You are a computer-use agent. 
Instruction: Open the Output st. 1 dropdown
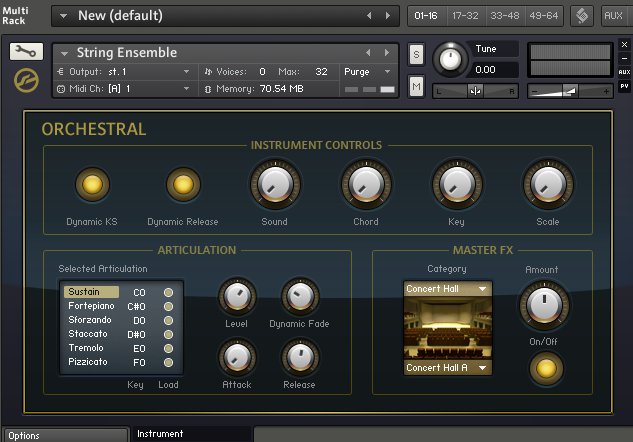(x=187, y=72)
